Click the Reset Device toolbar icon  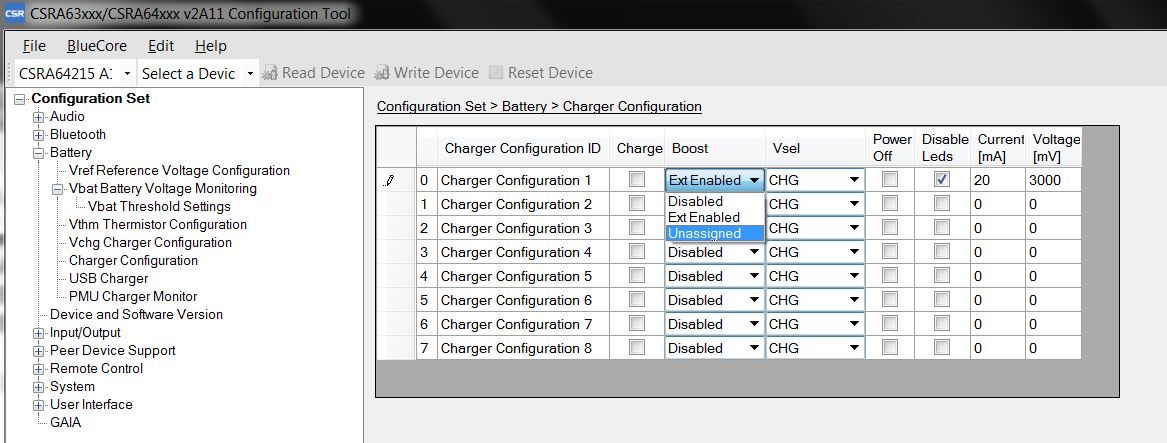pos(496,73)
